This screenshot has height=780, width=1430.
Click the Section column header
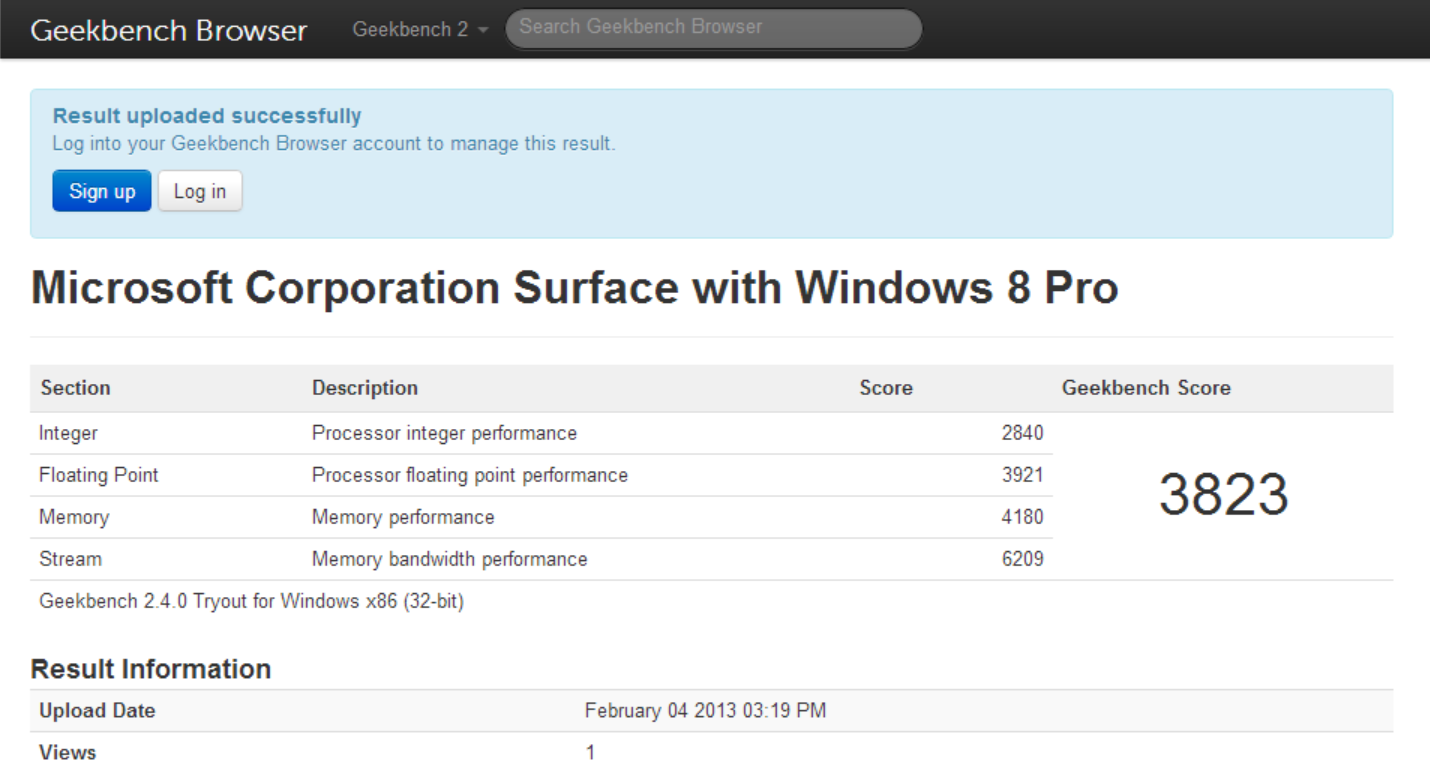tap(75, 388)
